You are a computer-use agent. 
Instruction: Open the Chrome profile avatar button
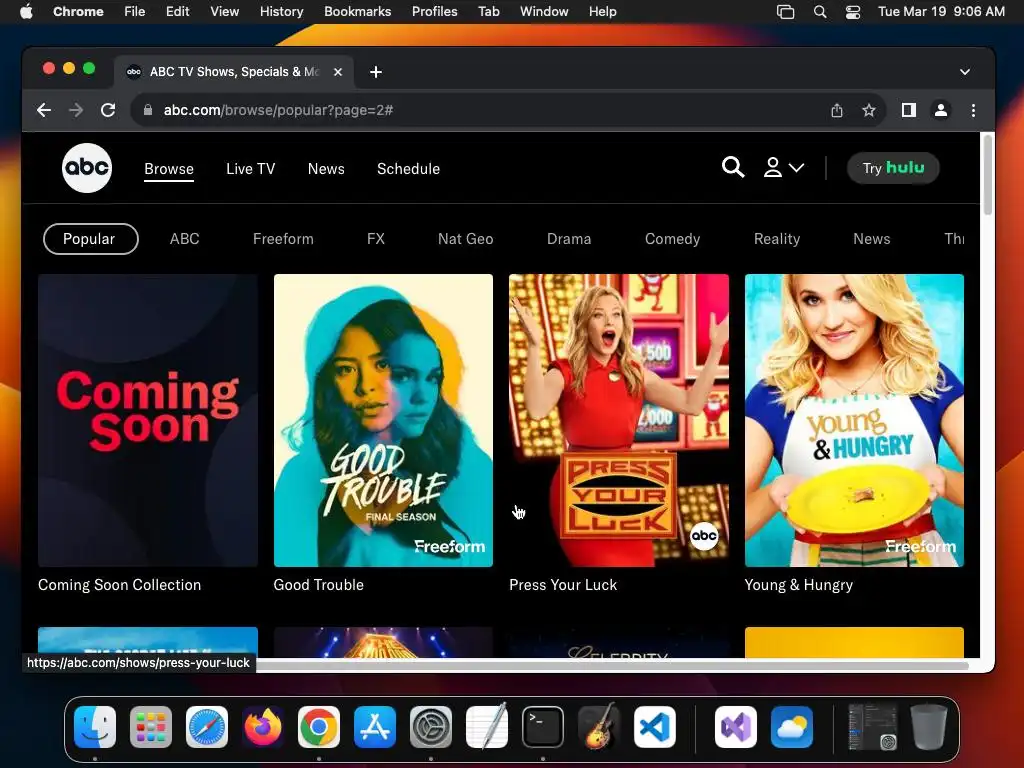940,110
